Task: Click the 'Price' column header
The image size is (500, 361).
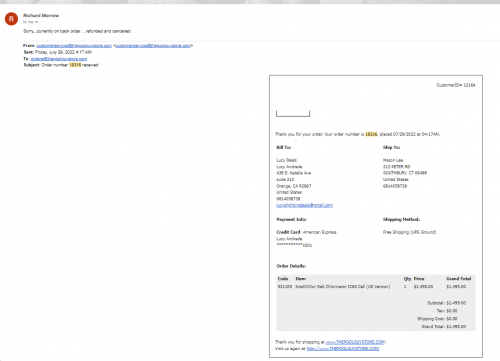Action: 419,279
